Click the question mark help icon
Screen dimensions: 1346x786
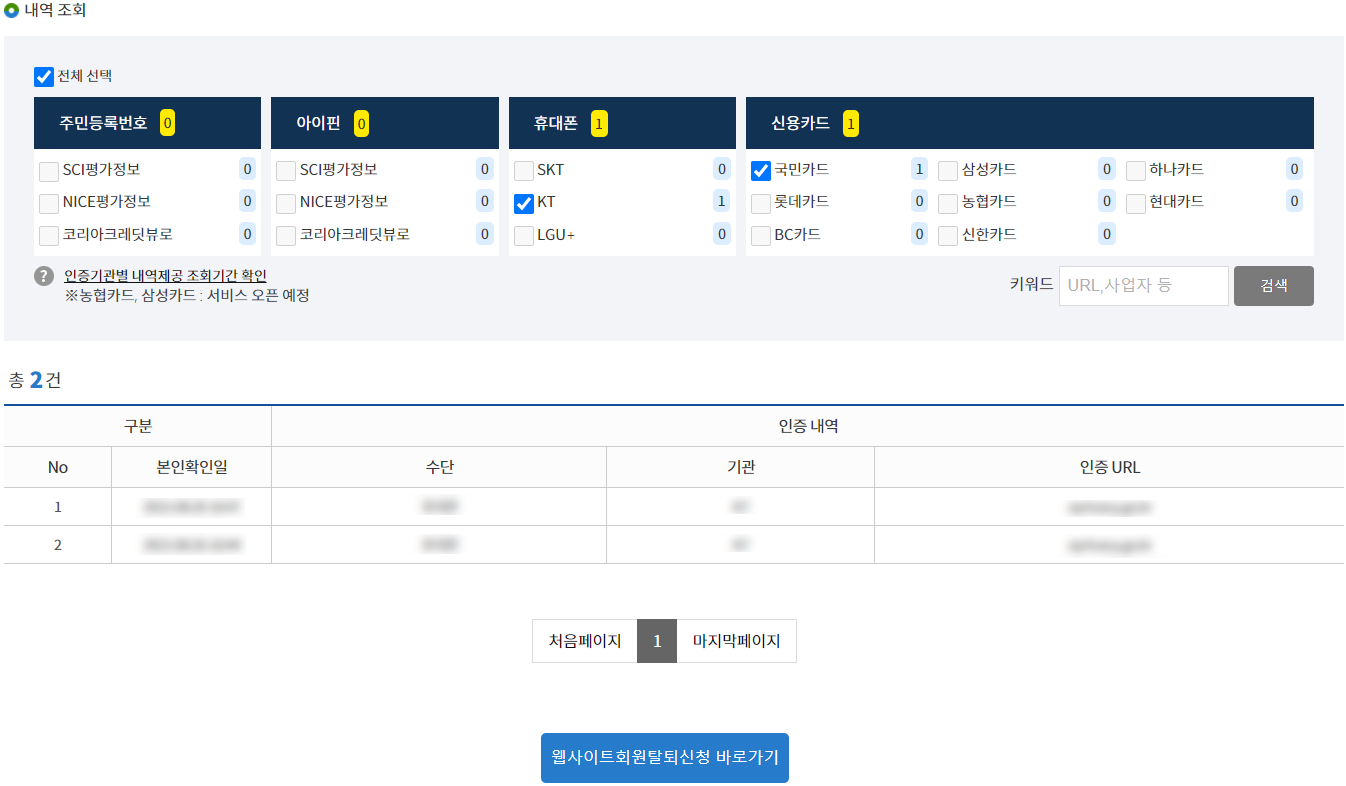point(44,276)
